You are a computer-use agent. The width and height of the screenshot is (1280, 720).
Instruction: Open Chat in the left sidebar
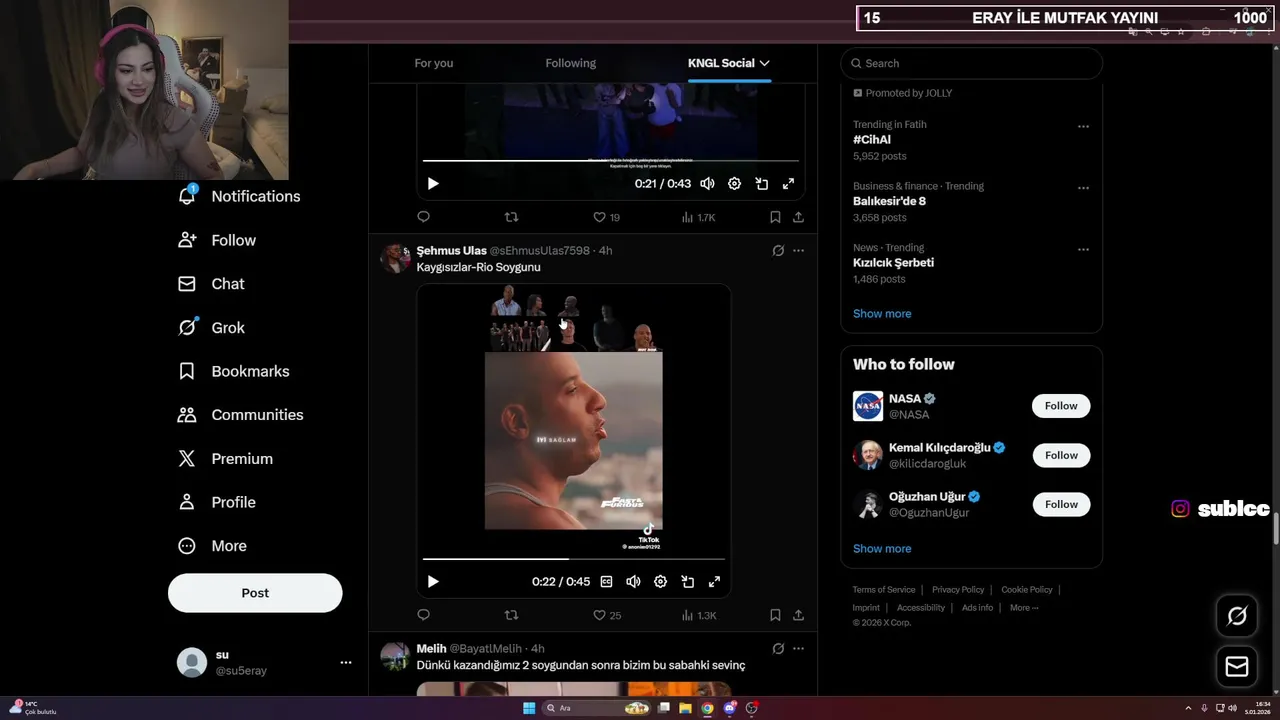coord(211,284)
